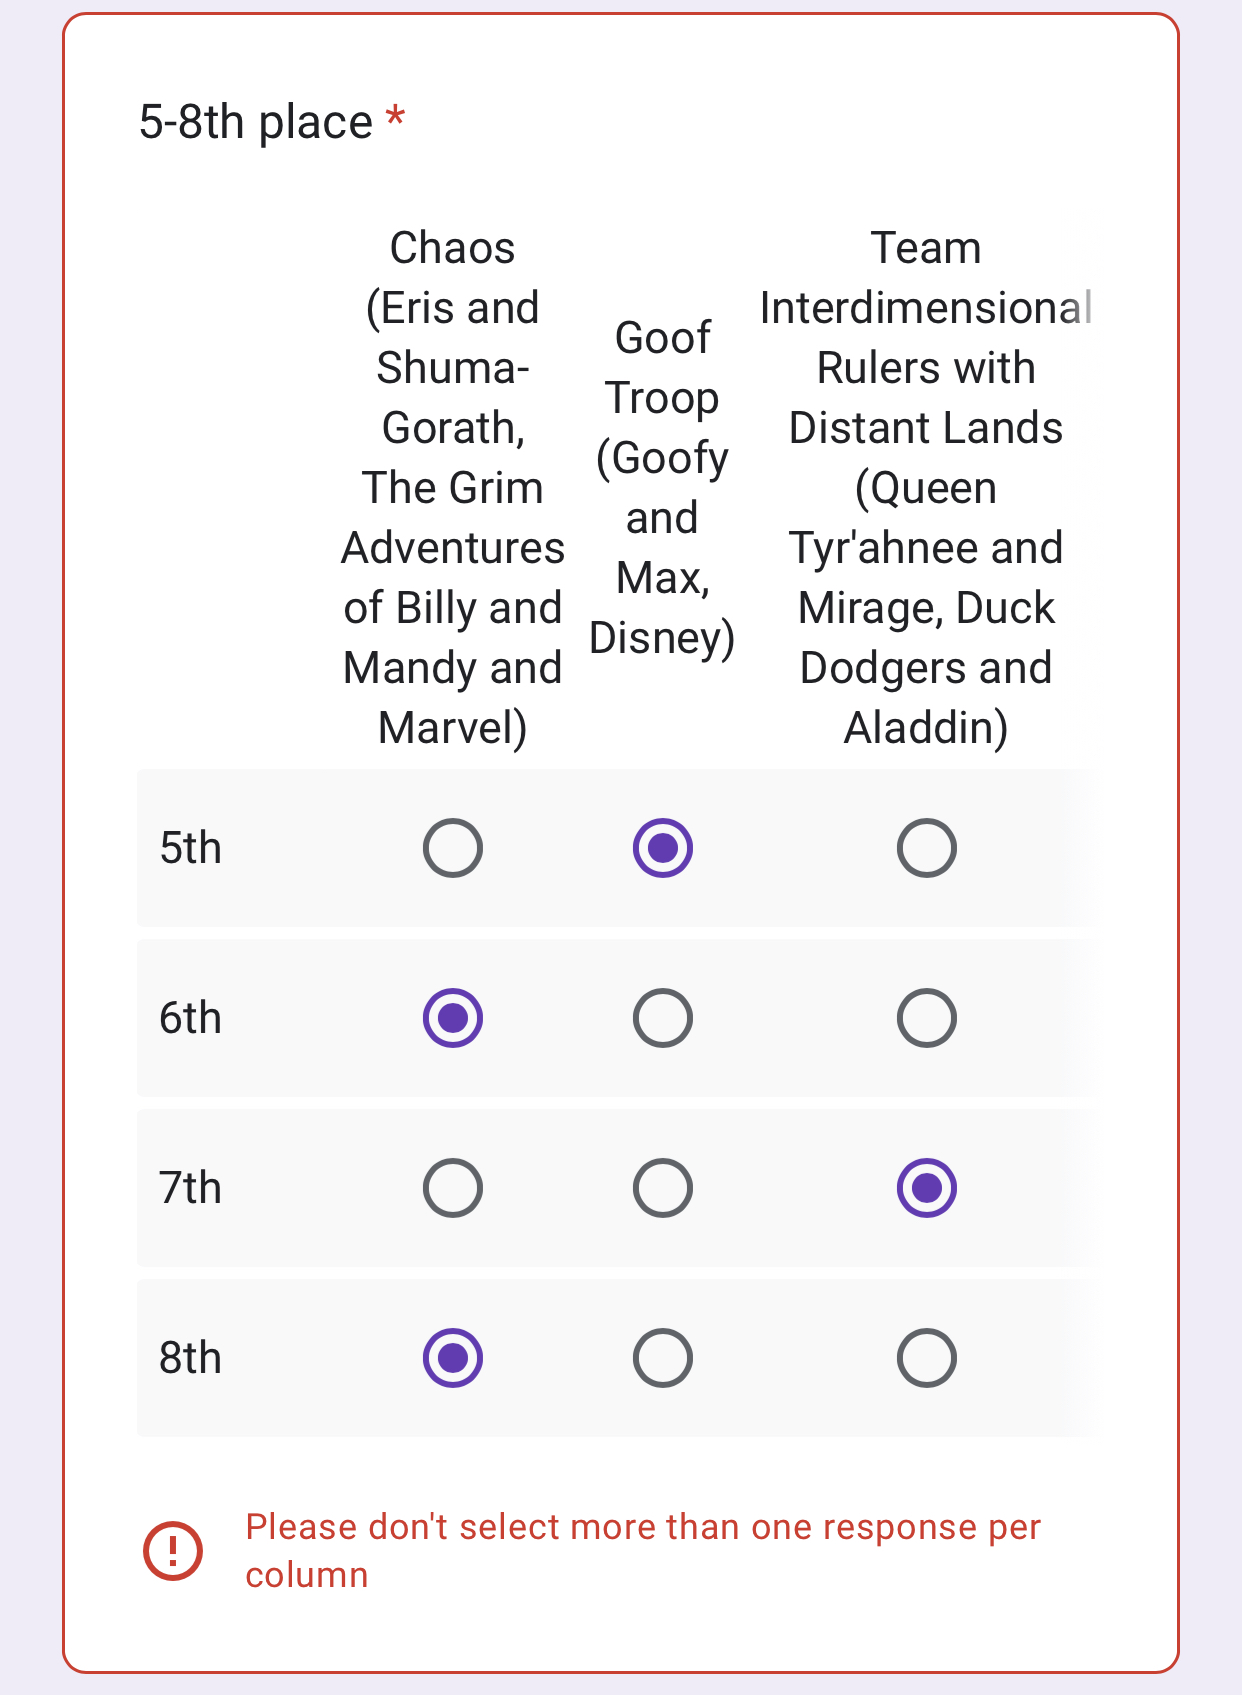Choose 6th place for Team Interdimensional Rulers
The height and width of the screenshot is (1695, 1242).
(x=927, y=1018)
